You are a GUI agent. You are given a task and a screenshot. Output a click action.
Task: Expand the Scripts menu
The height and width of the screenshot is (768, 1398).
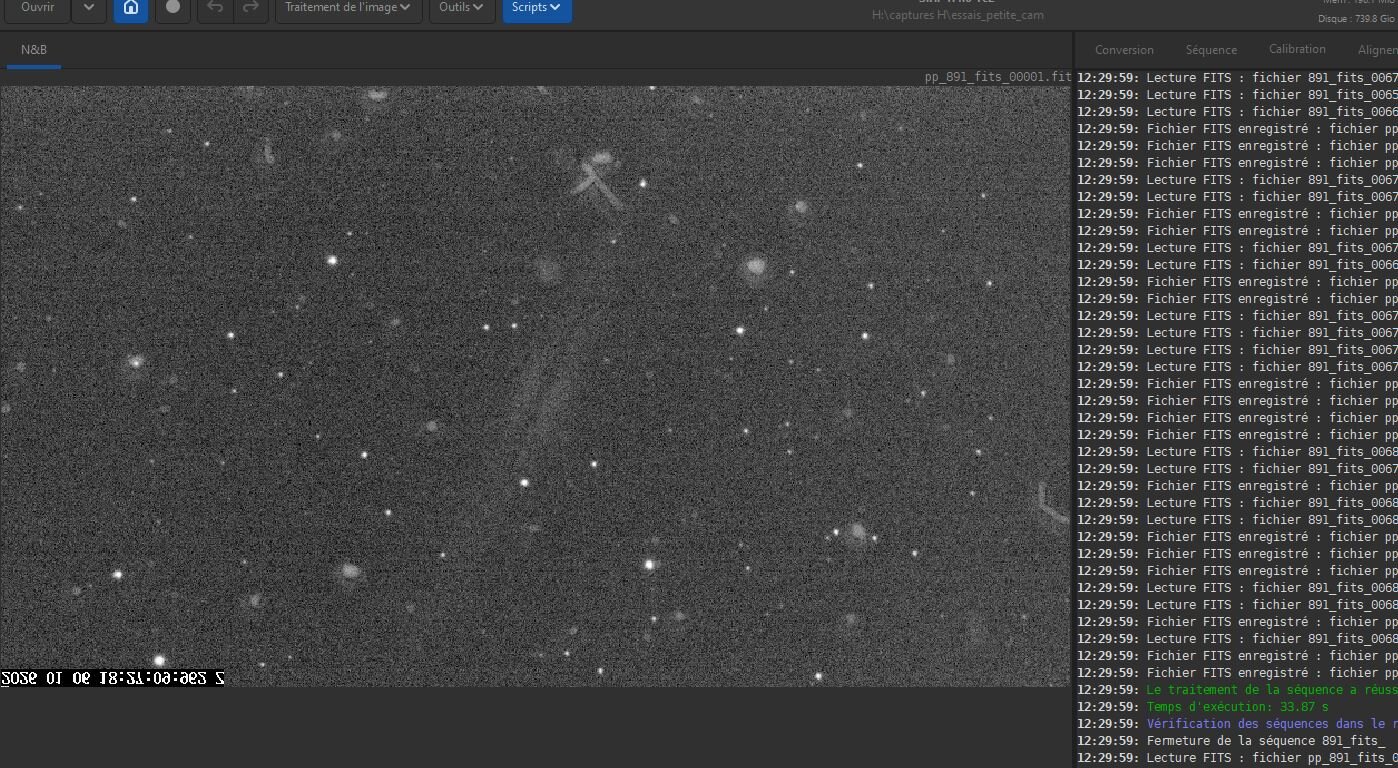(537, 8)
